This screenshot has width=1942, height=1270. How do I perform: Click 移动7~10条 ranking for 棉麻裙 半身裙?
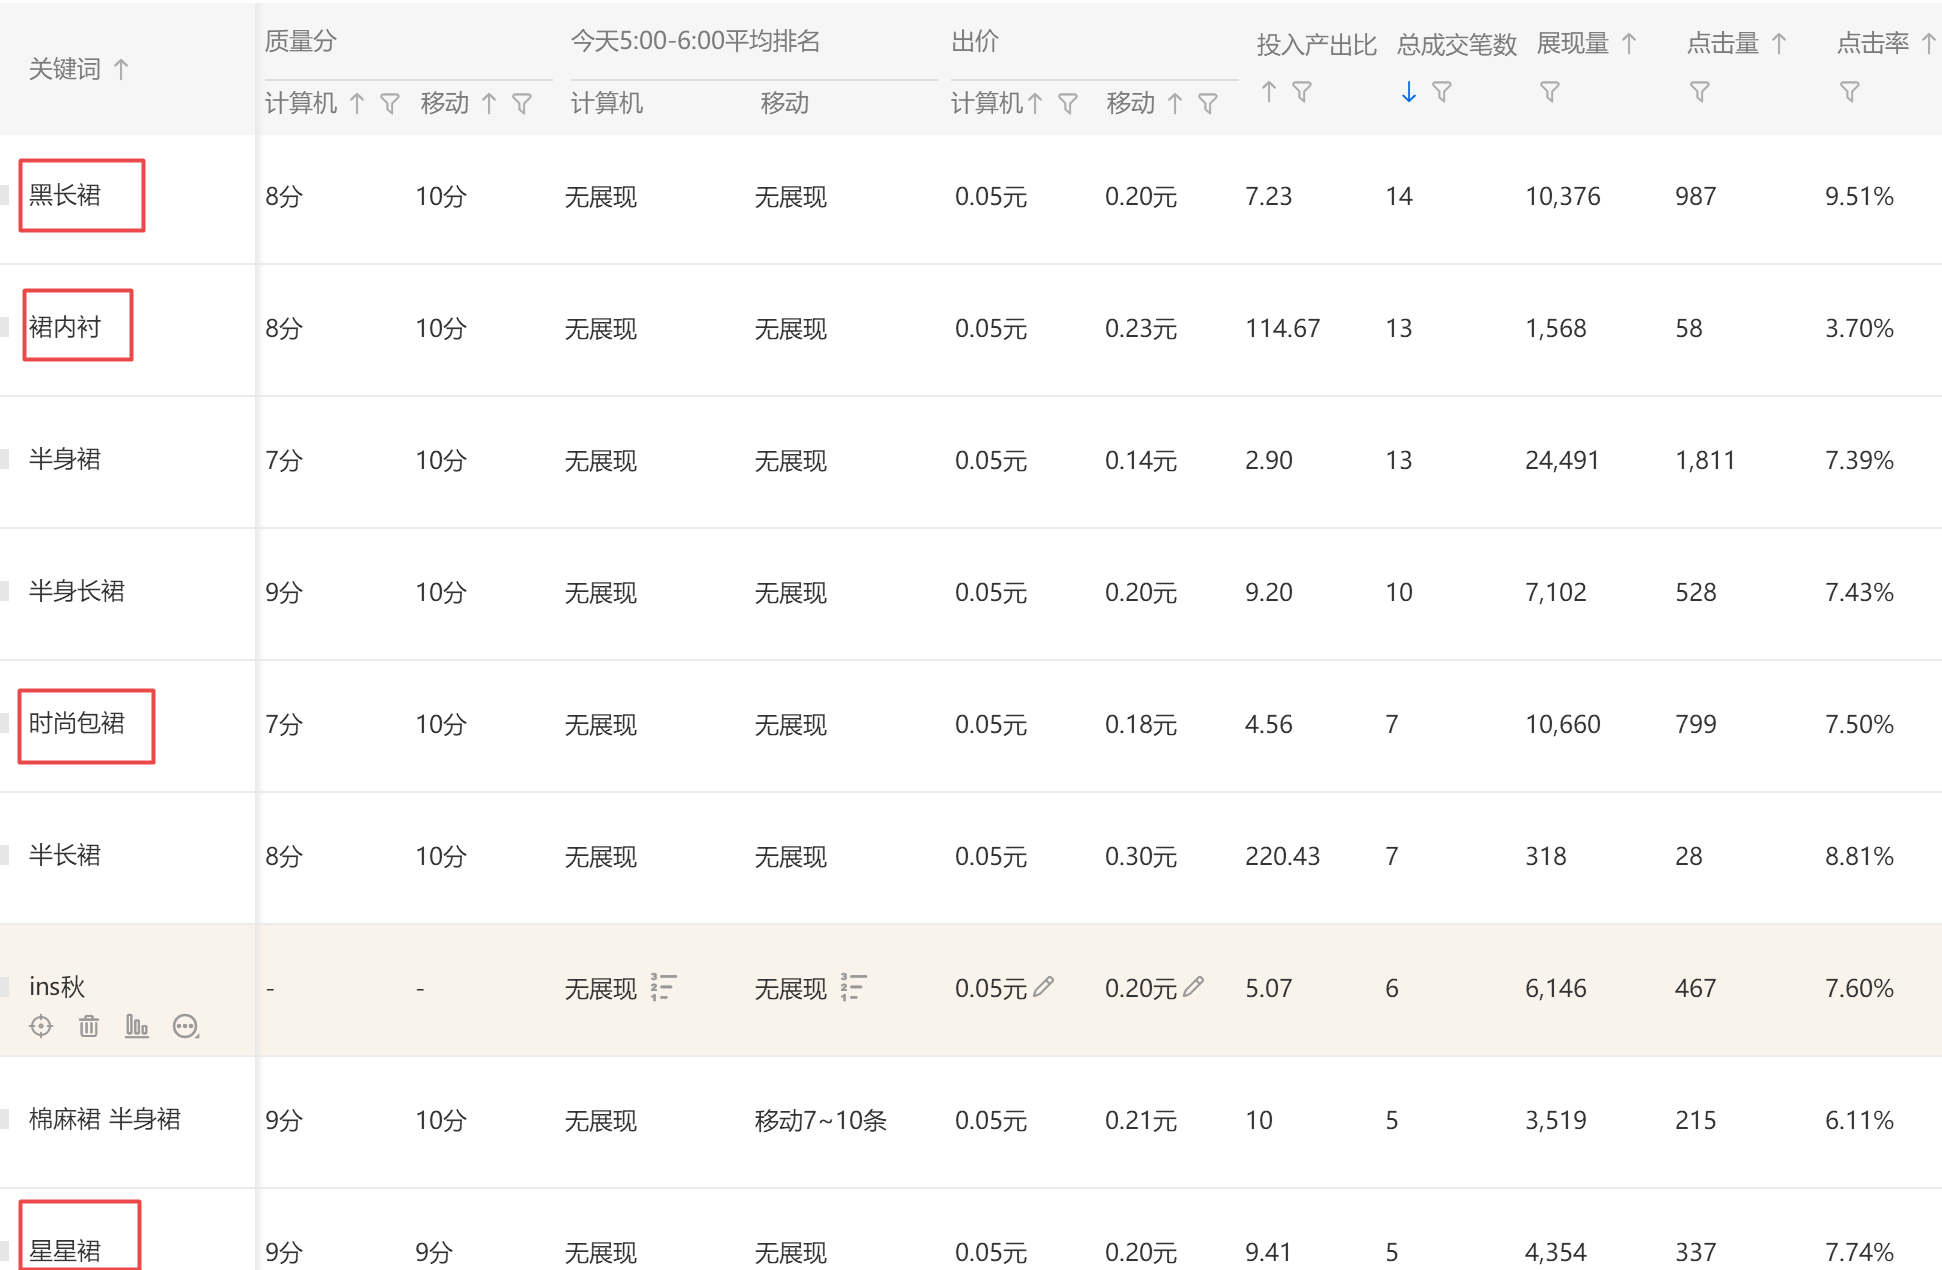click(x=821, y=1120)
